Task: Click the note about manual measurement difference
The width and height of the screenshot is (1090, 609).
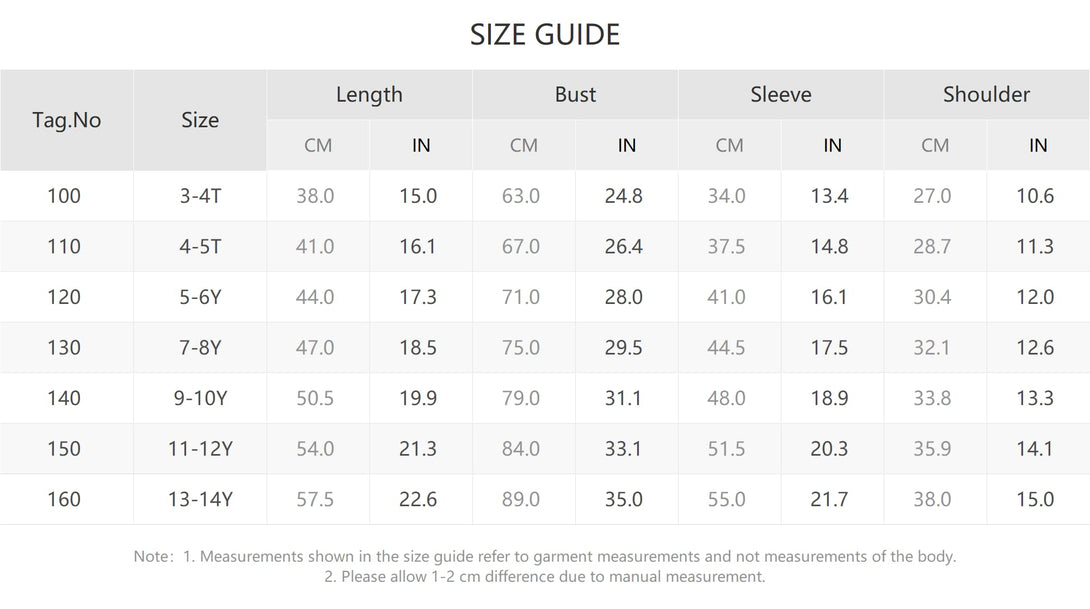Action: [544, 576]
